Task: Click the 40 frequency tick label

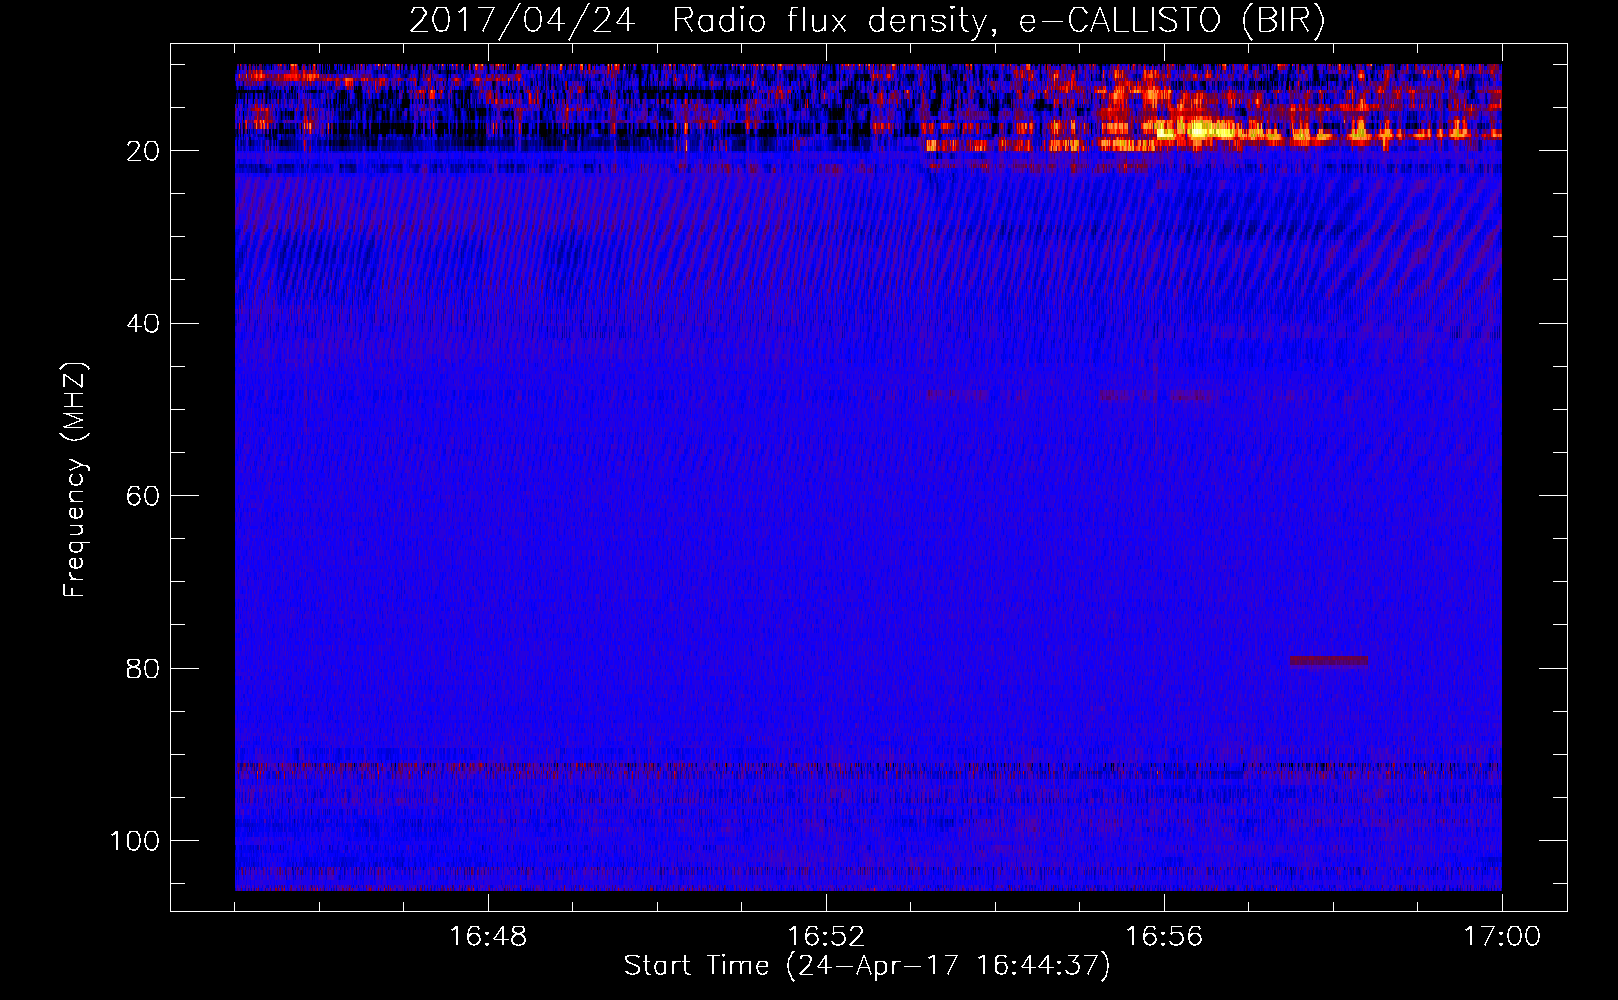Action: click(144, 323)
